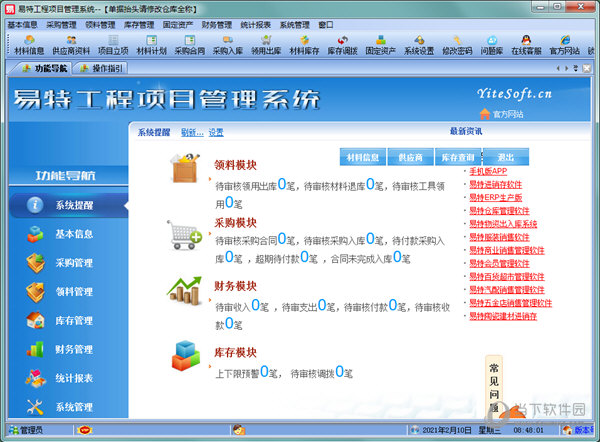
Task: Click the 材料信息 blue button
Action: pyautogui.click(x=363, y=157)
